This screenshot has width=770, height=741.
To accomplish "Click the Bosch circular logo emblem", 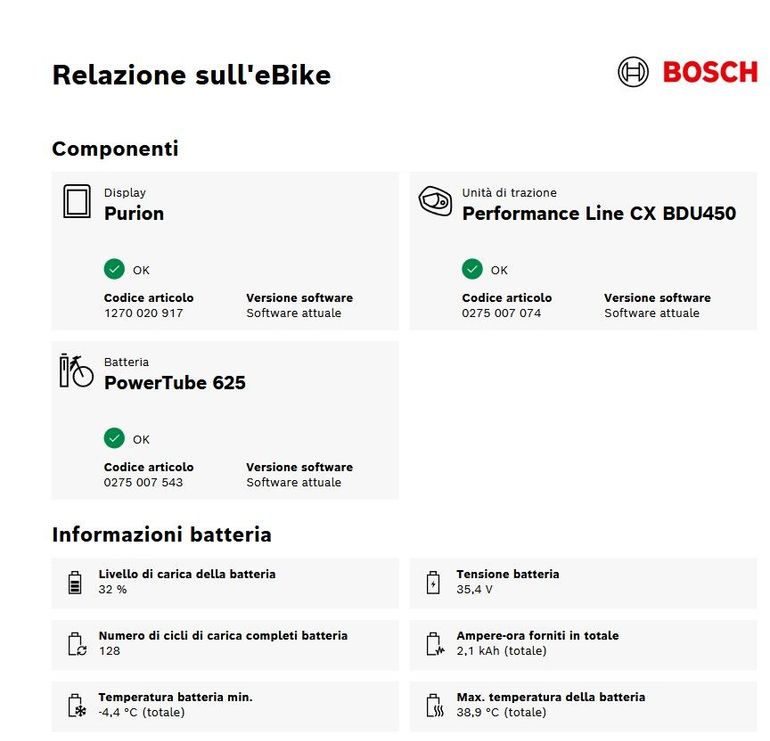I will click(x=633, y=72).
